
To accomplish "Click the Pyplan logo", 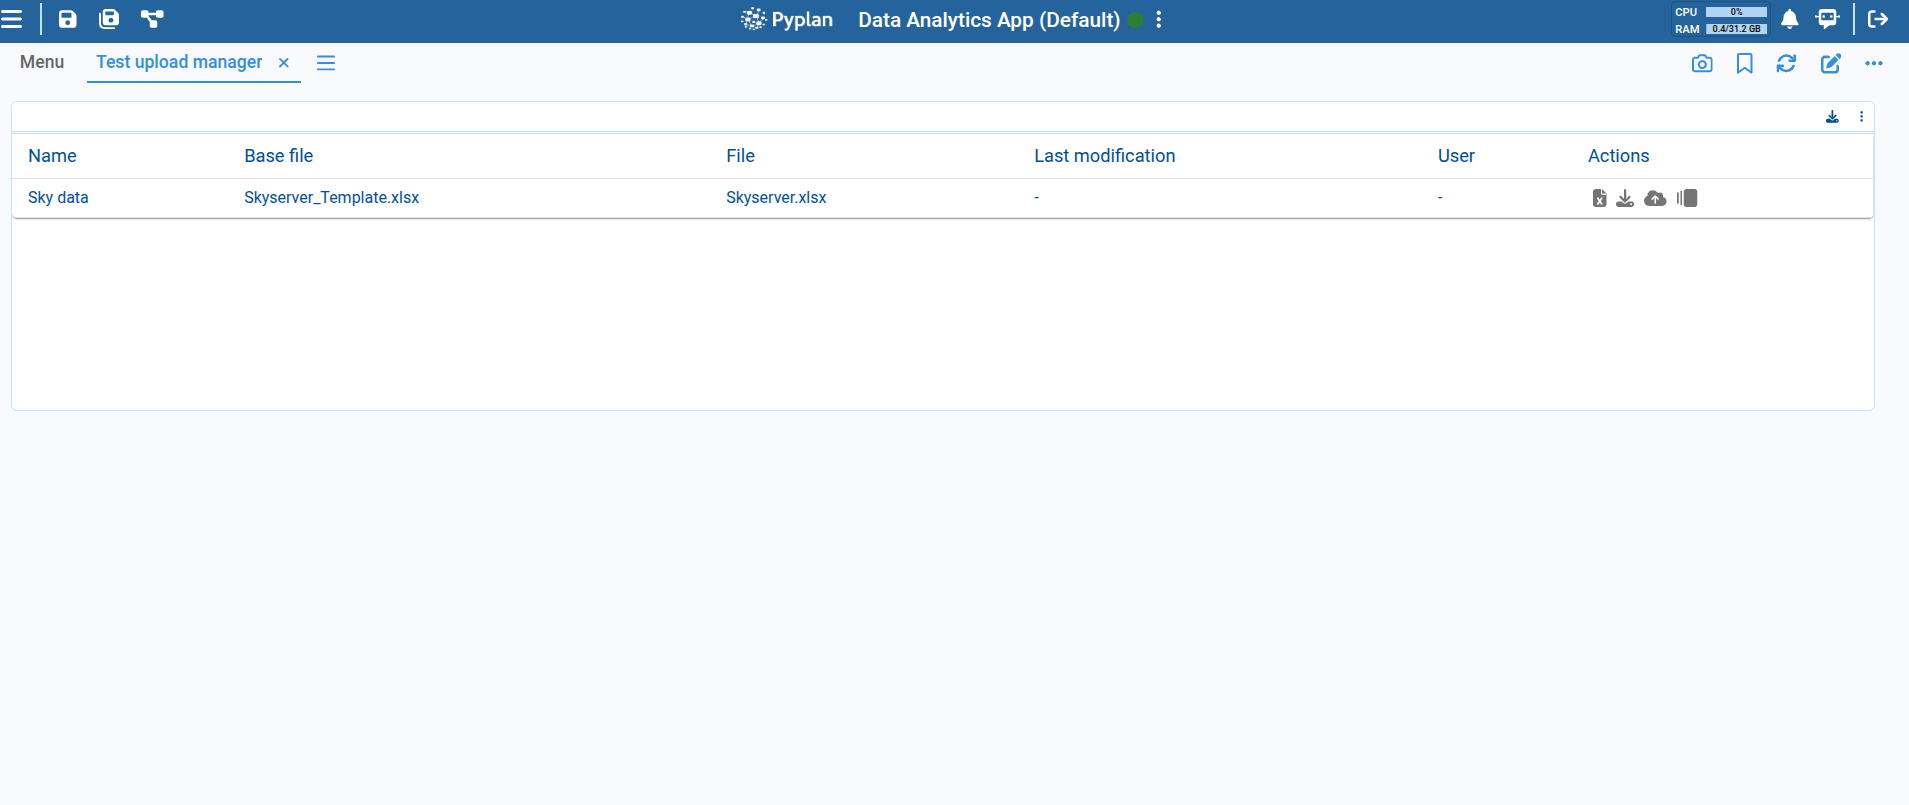I will click(x=787, y=19).
